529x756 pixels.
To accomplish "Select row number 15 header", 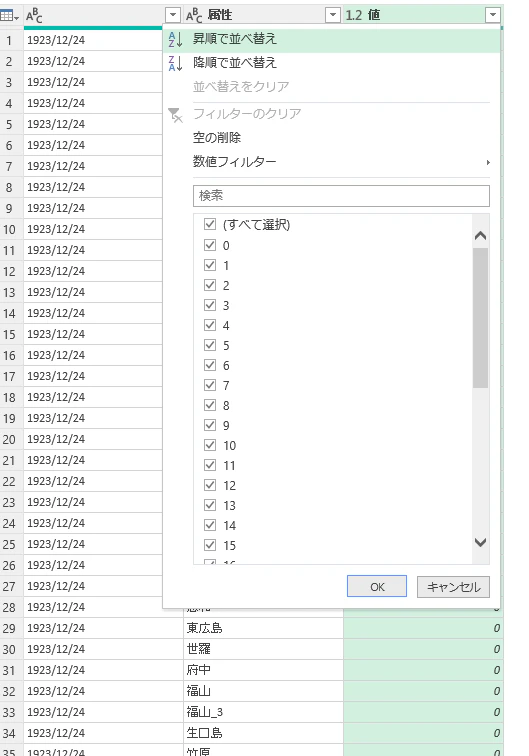I will [11, 334].
